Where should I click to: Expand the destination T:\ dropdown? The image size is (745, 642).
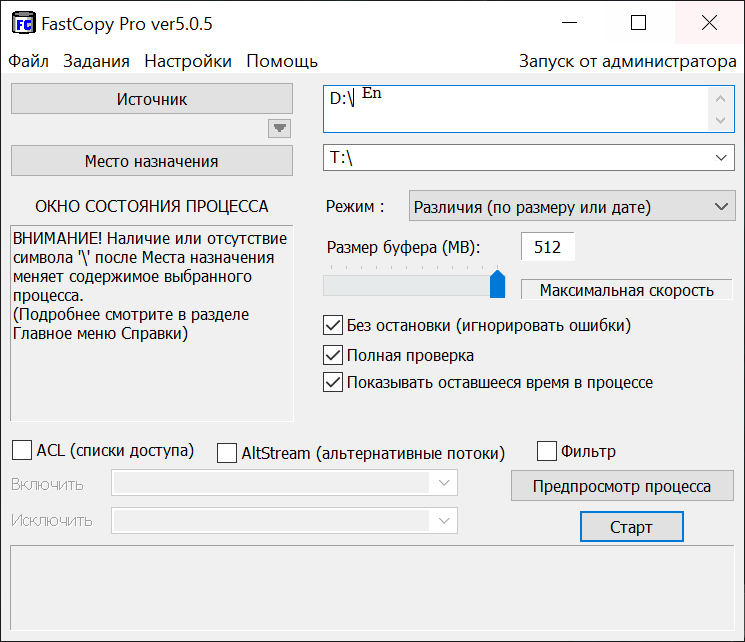coord(721,158)
